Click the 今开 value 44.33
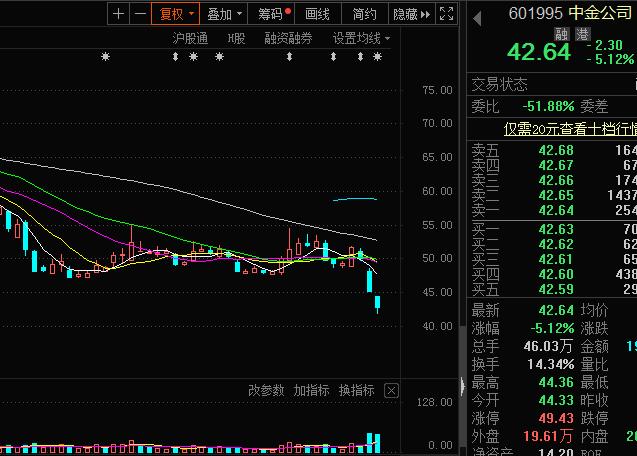The width and height of the screenshot is (637, 456). click(x=556, y=400)
